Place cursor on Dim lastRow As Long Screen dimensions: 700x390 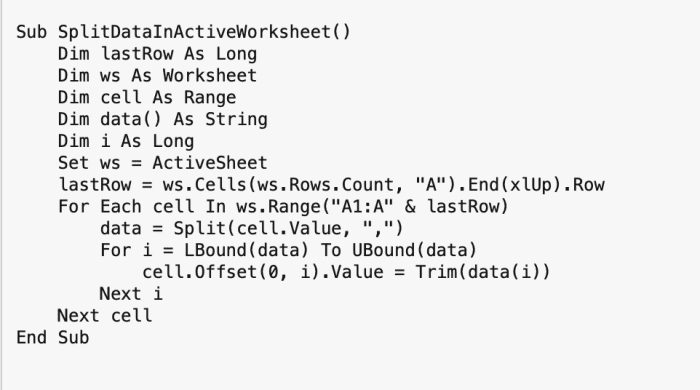tap(157, 54)
